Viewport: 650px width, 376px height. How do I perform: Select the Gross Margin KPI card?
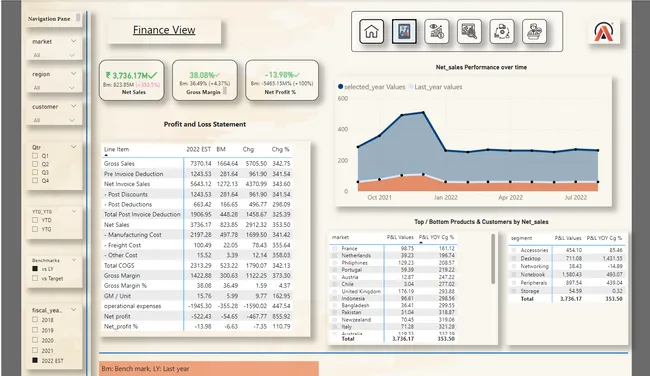[x=205, y=80]
